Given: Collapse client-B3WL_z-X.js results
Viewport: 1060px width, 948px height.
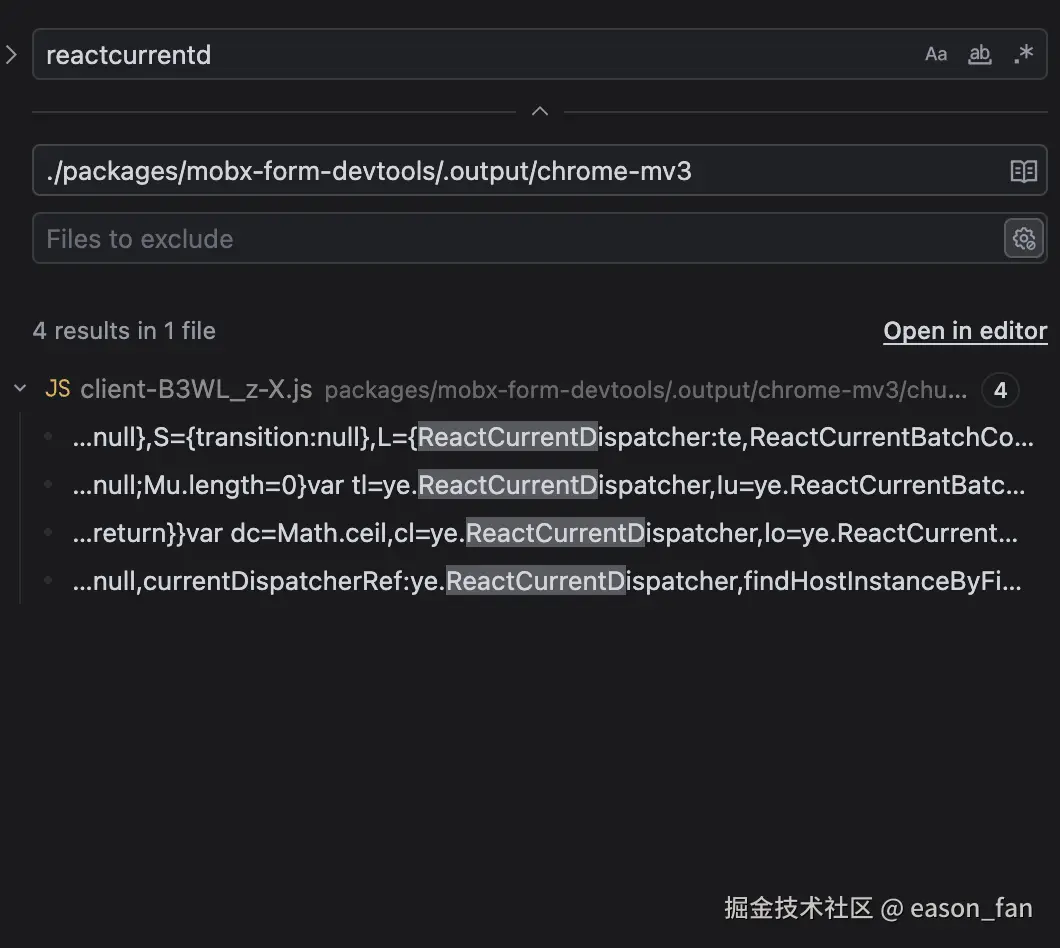Looking at the screenshot, I should [x=20, y=389].
